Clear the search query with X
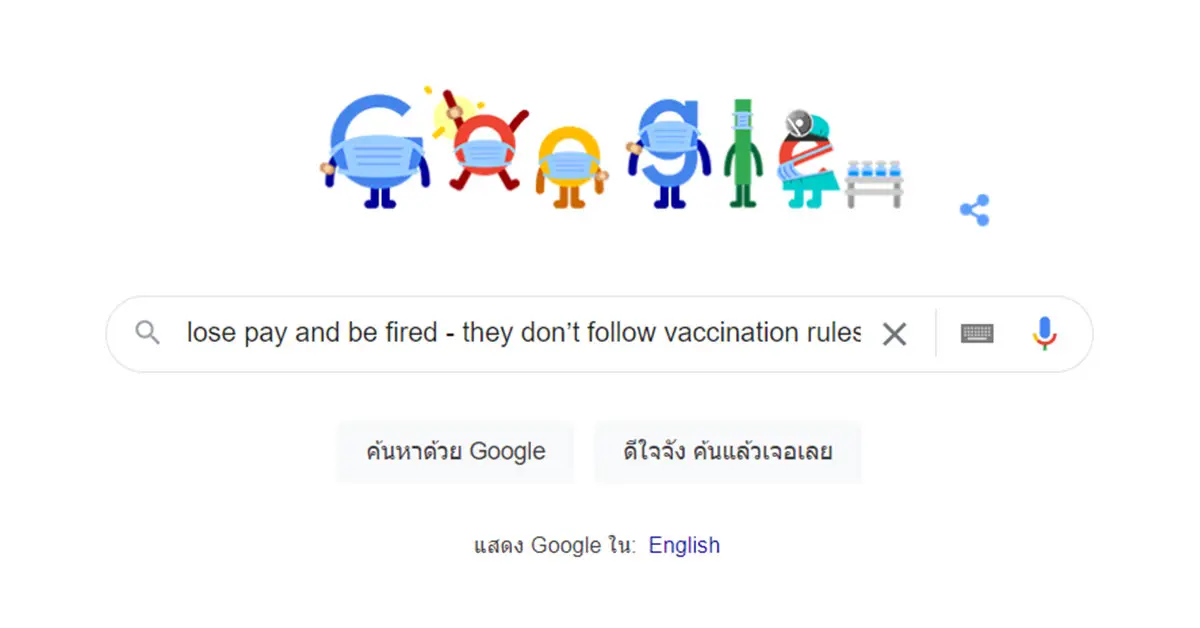1200x628 pixels. click(894, 334)
